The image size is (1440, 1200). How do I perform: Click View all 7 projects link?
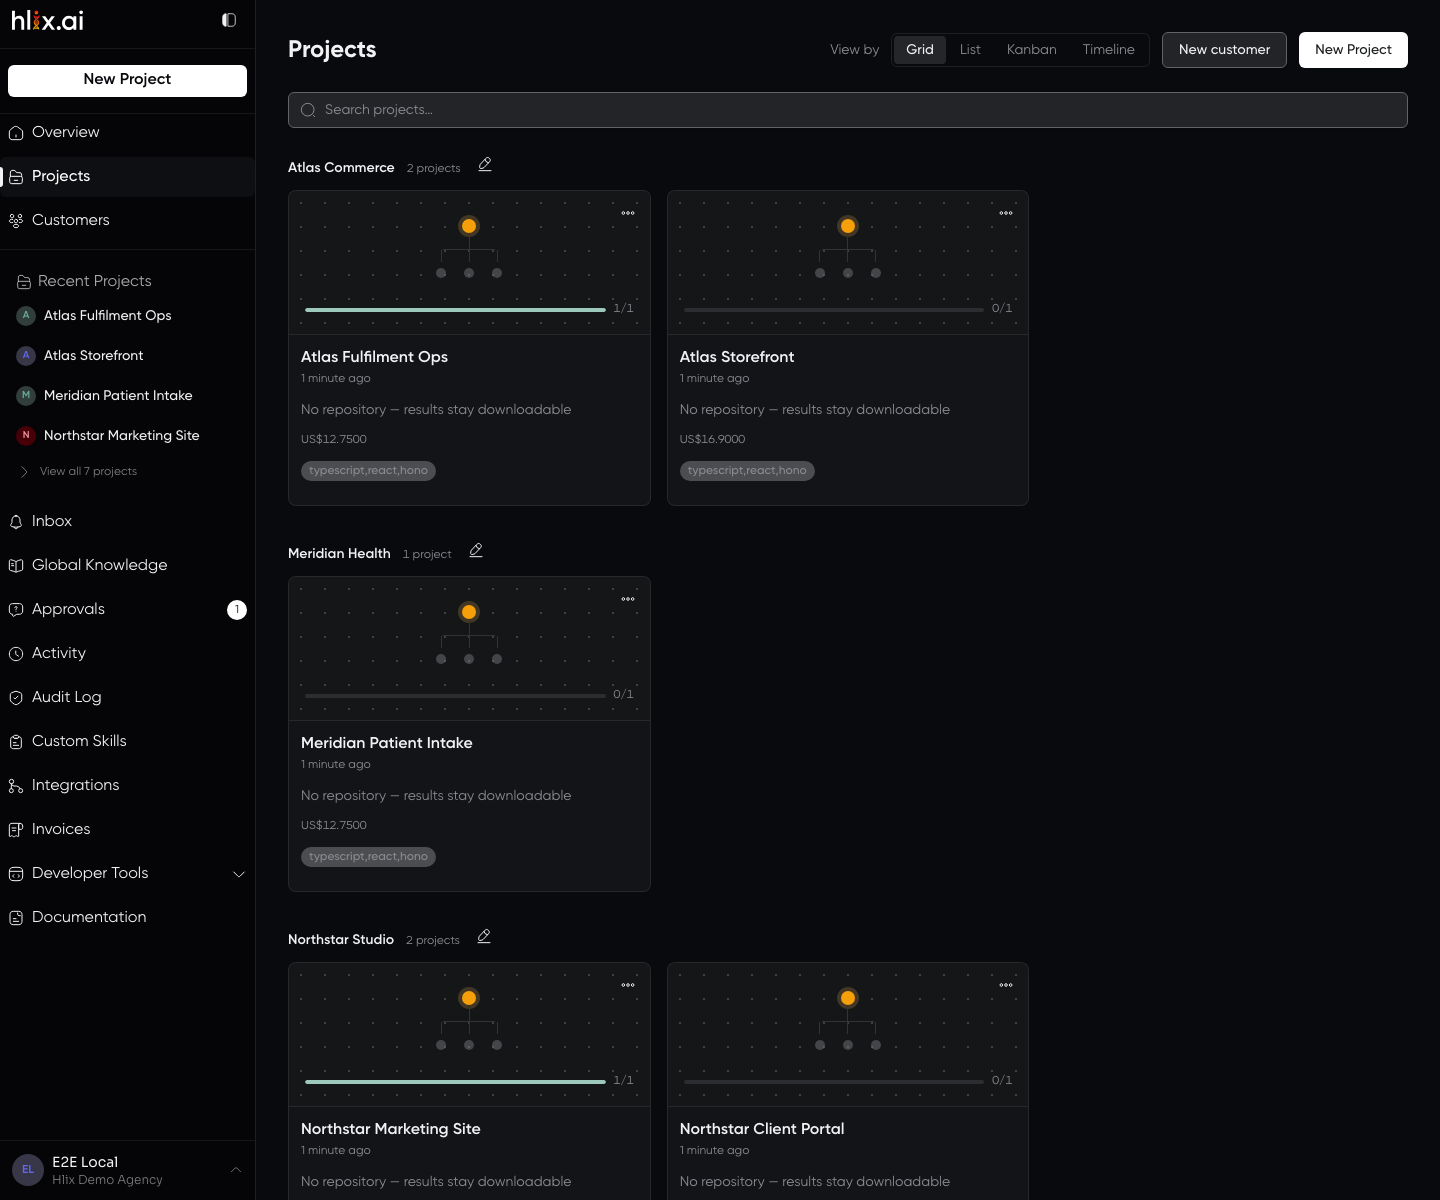tap(88, 471)
